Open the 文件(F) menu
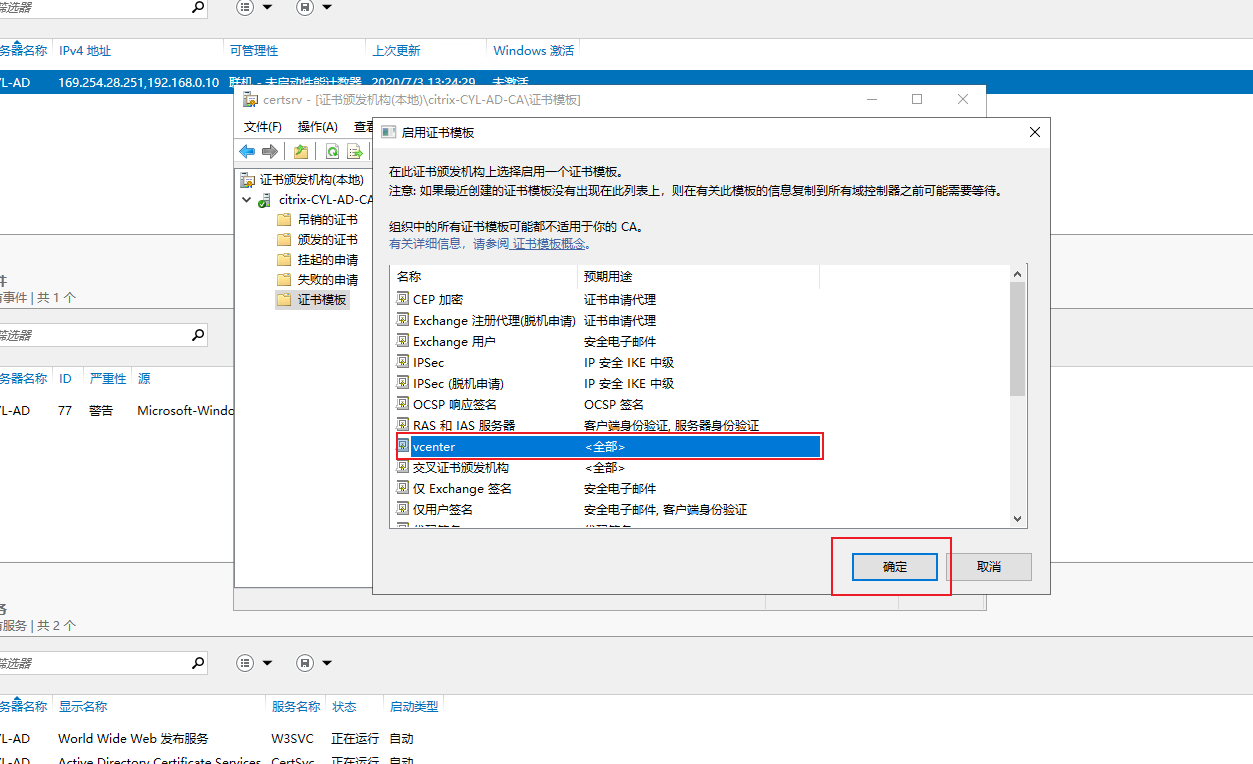The width and height of the screenshot is (1253, 764). tap(263, 127)
